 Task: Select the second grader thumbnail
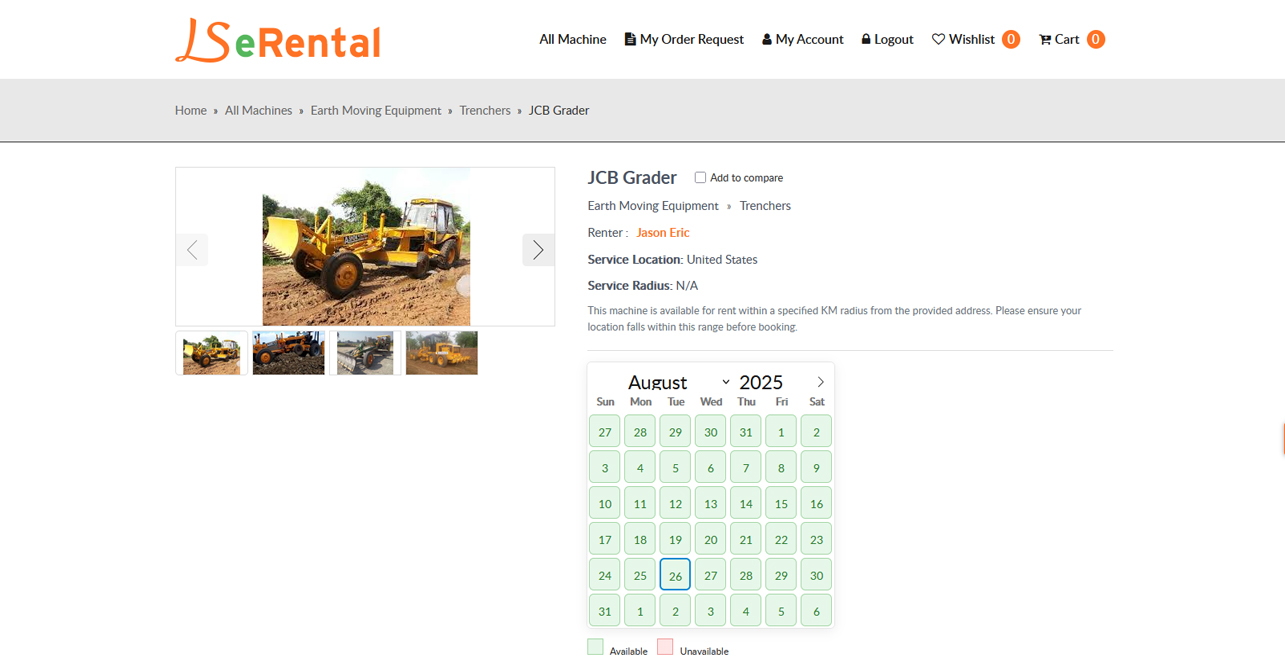288,353
